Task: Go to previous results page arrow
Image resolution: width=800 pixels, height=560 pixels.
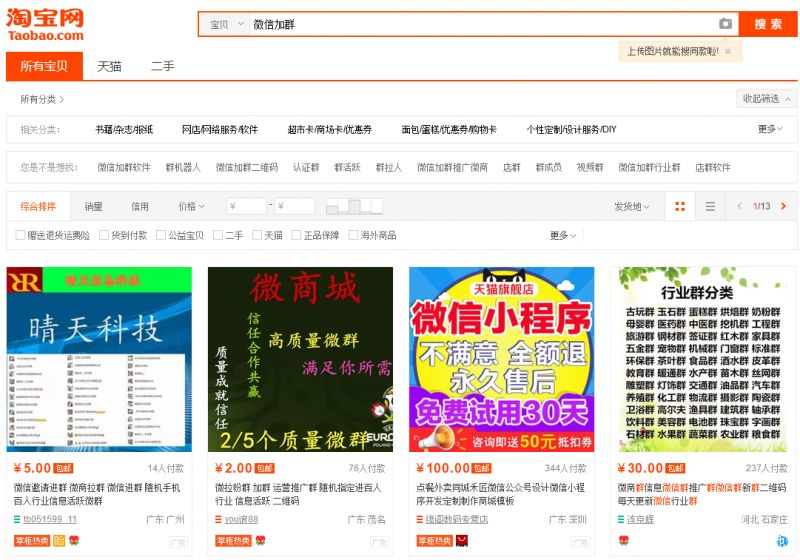Action: 739,206
